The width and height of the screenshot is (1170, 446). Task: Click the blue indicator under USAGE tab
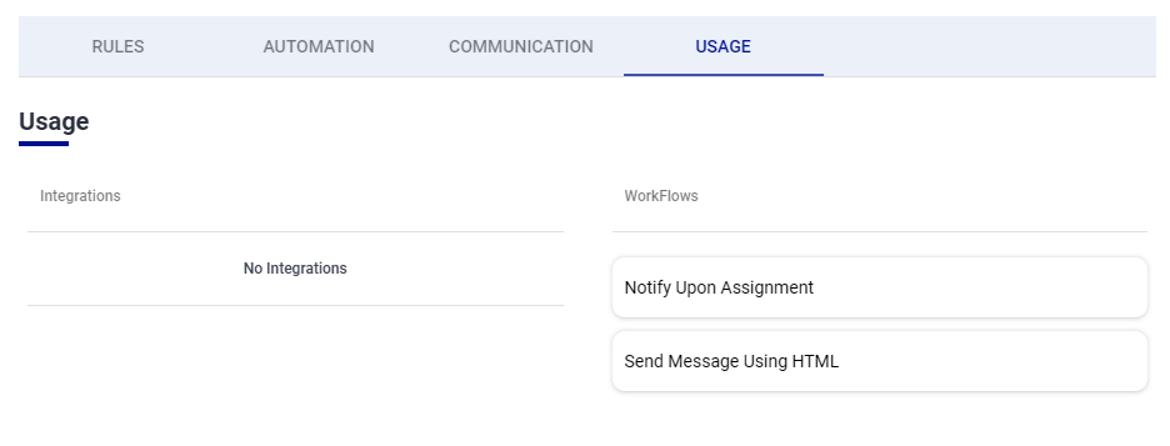723,75
